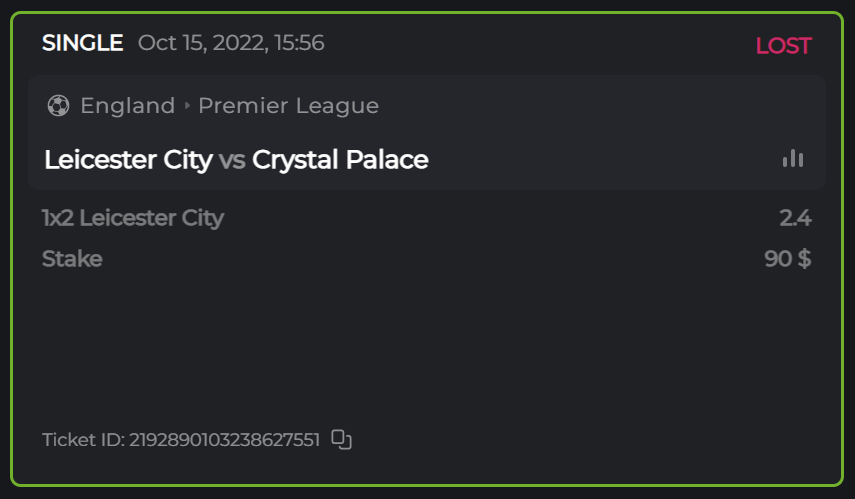Click the Ticket ID number text
855x499 pixels.
click(224, 439)
